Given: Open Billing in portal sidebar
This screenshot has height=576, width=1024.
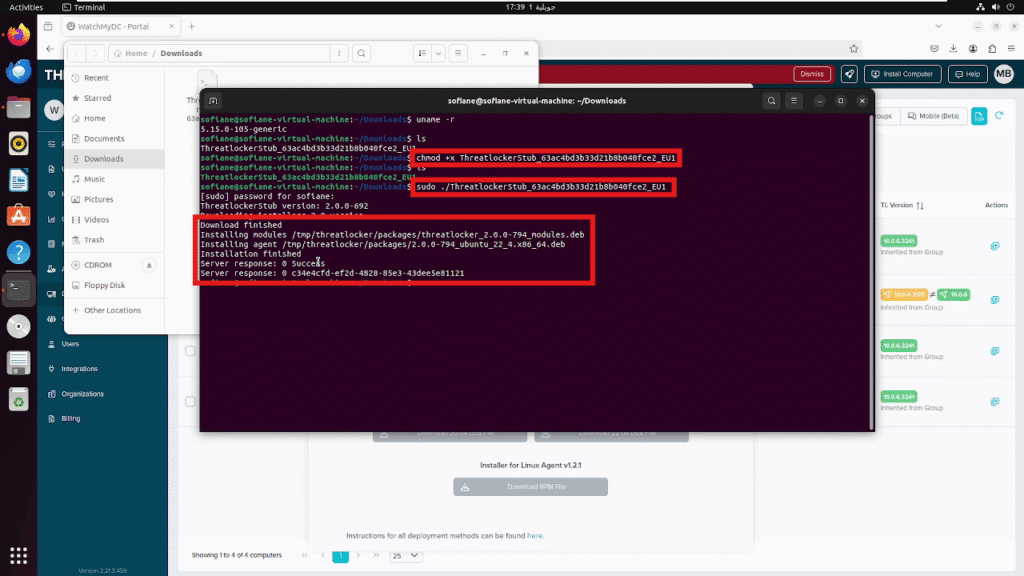Looking at the screenshot, I should [71, 419].
